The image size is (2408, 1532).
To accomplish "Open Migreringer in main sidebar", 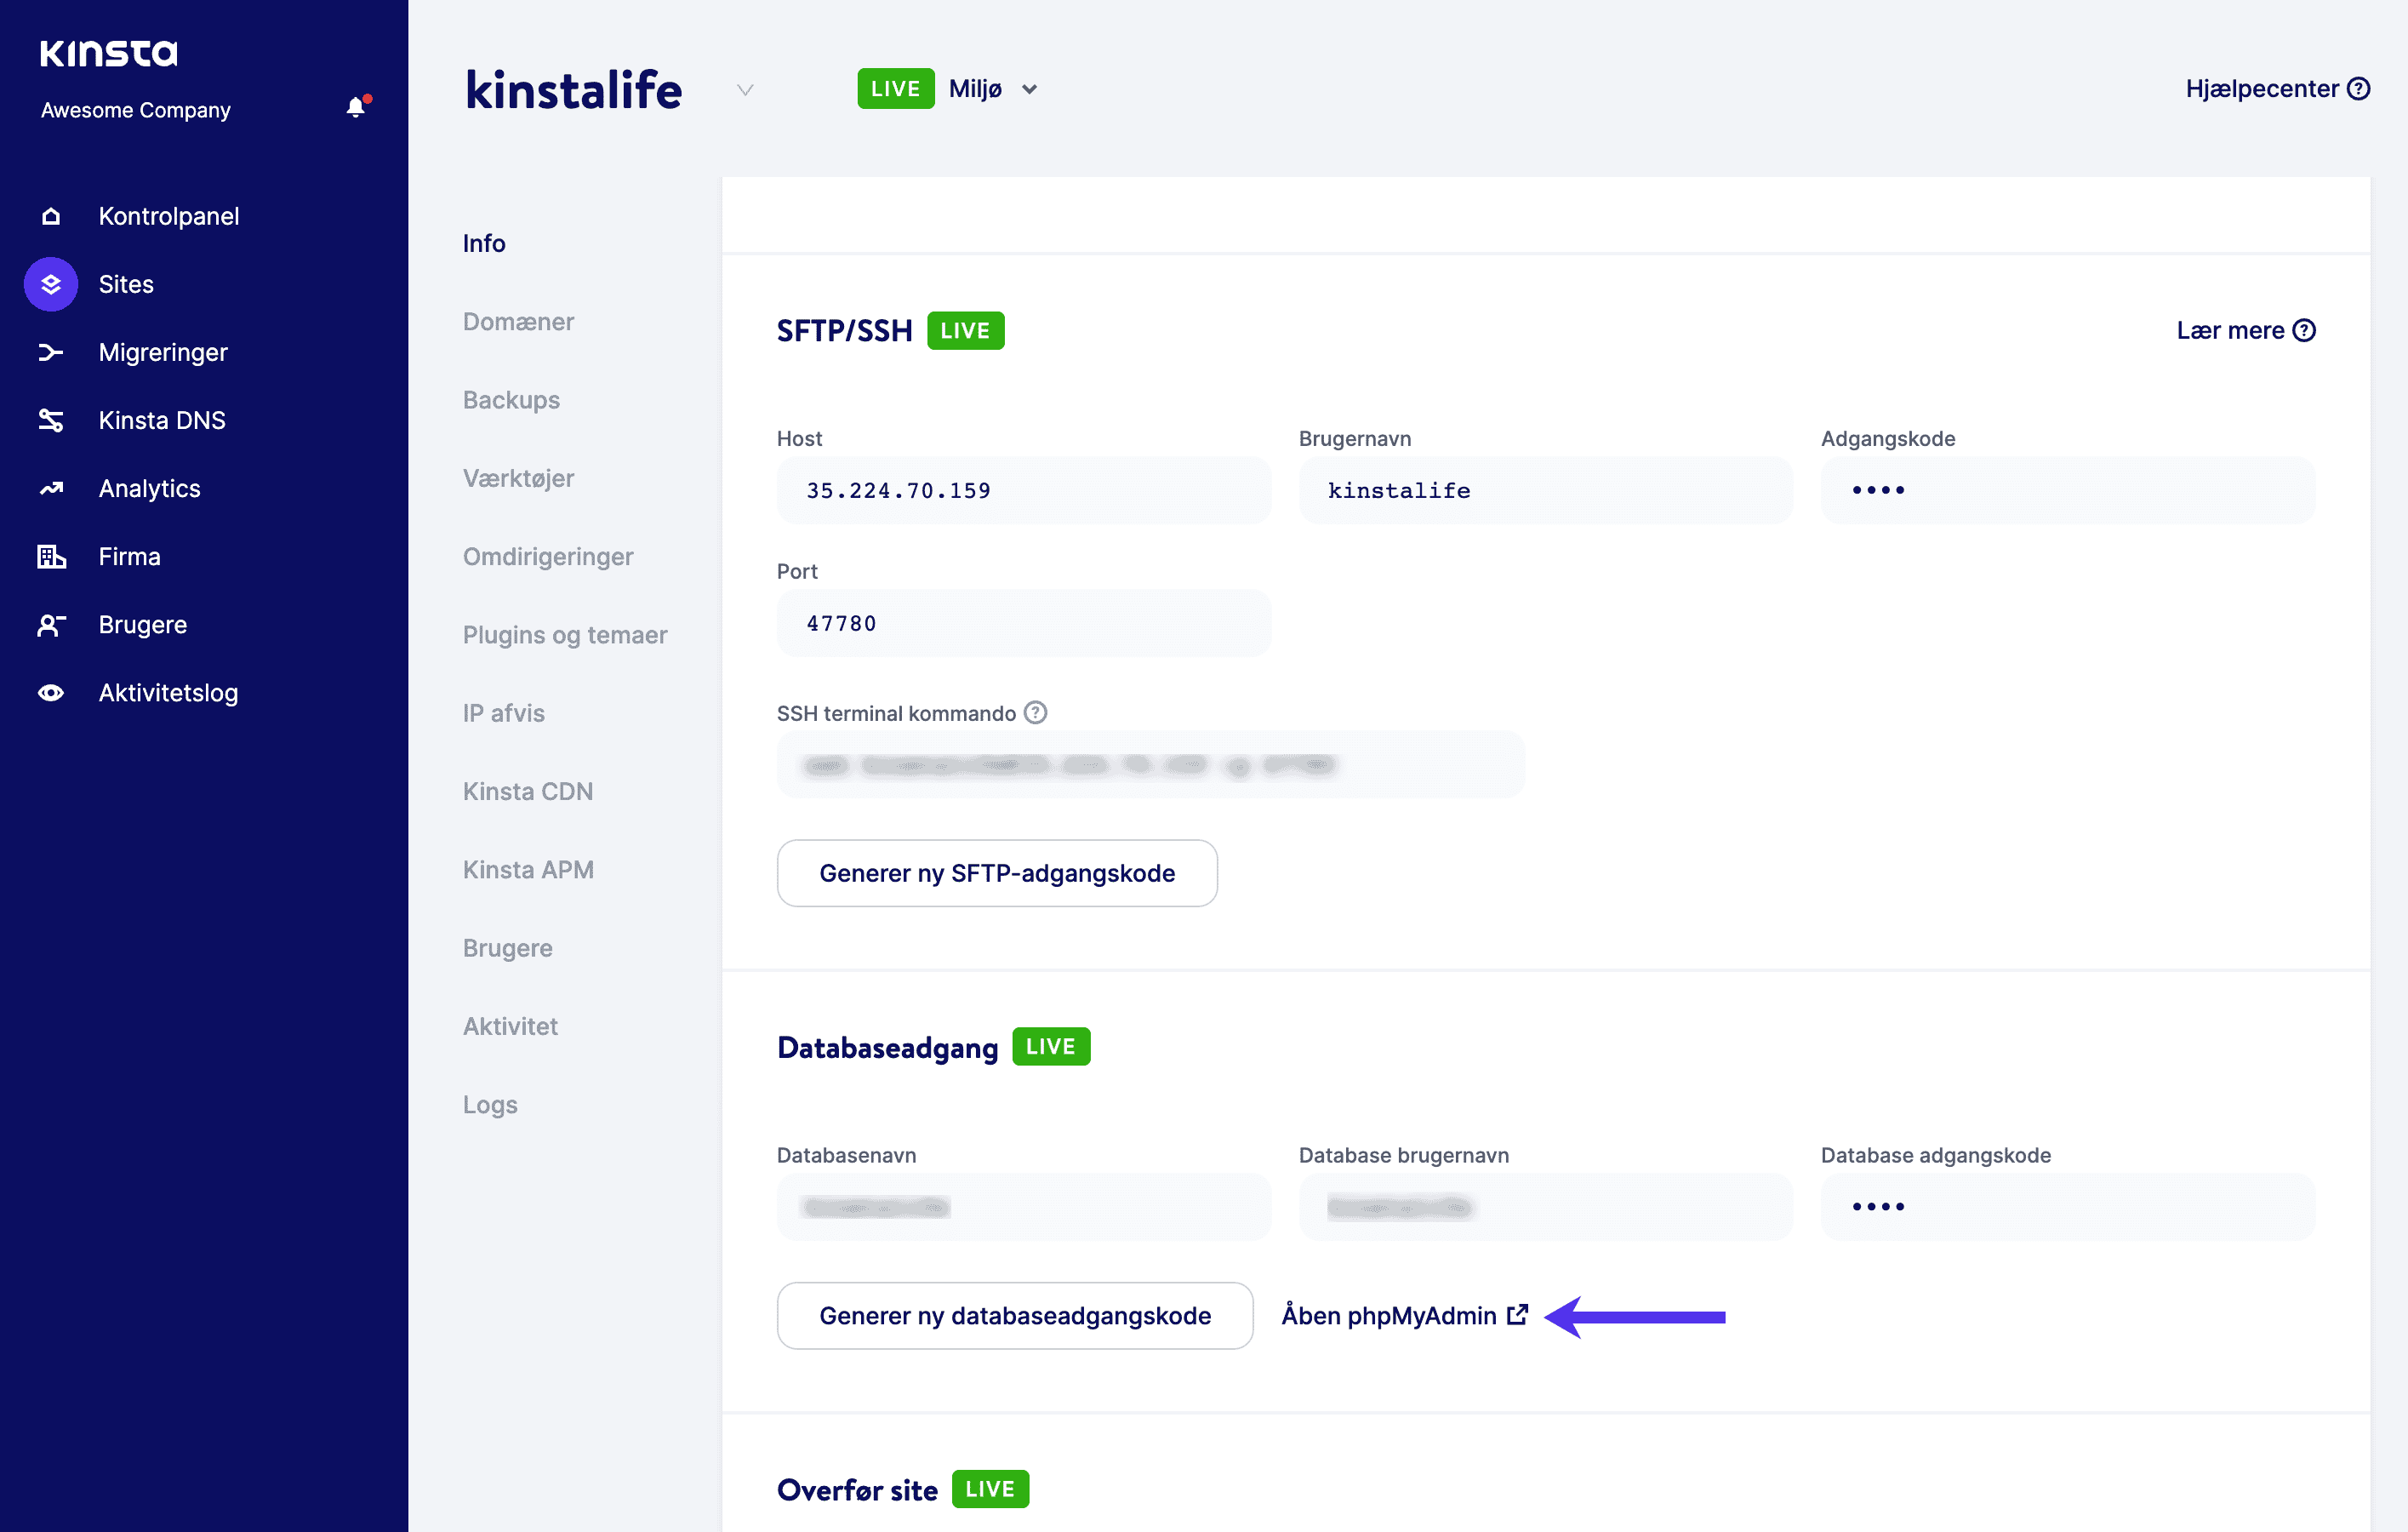I will (163, 352).
